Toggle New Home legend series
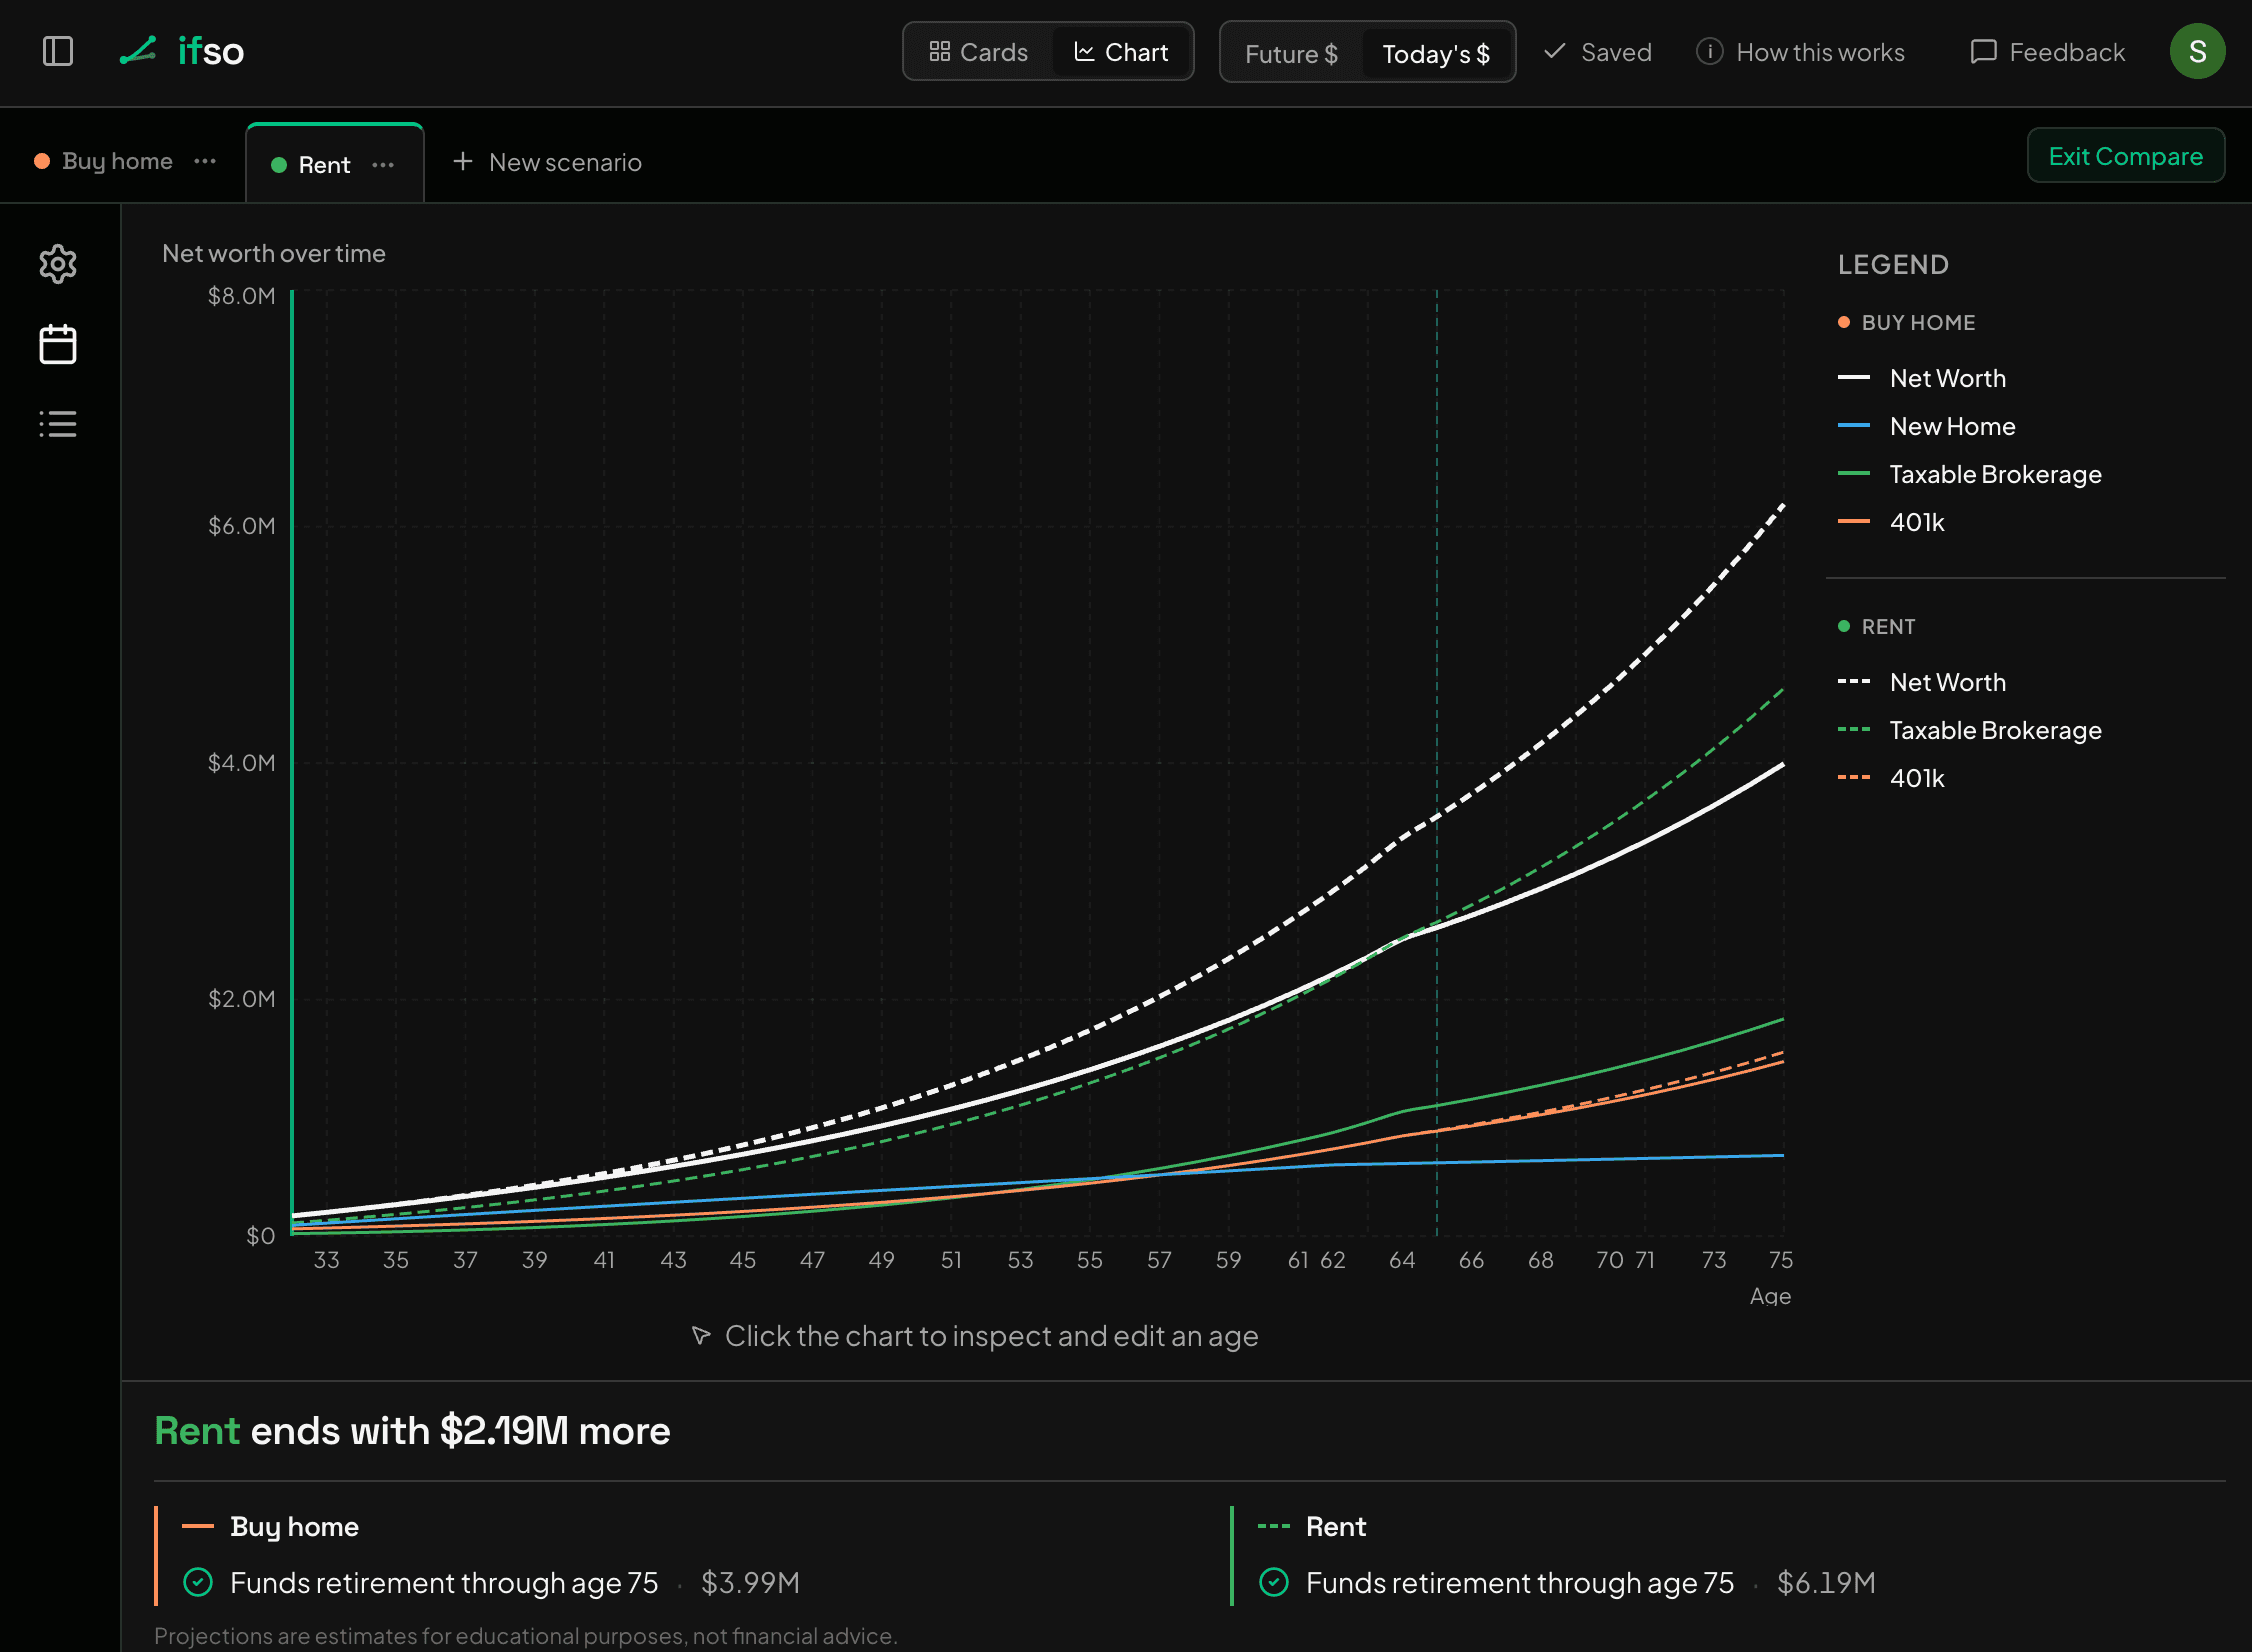 click(1926, 426)
